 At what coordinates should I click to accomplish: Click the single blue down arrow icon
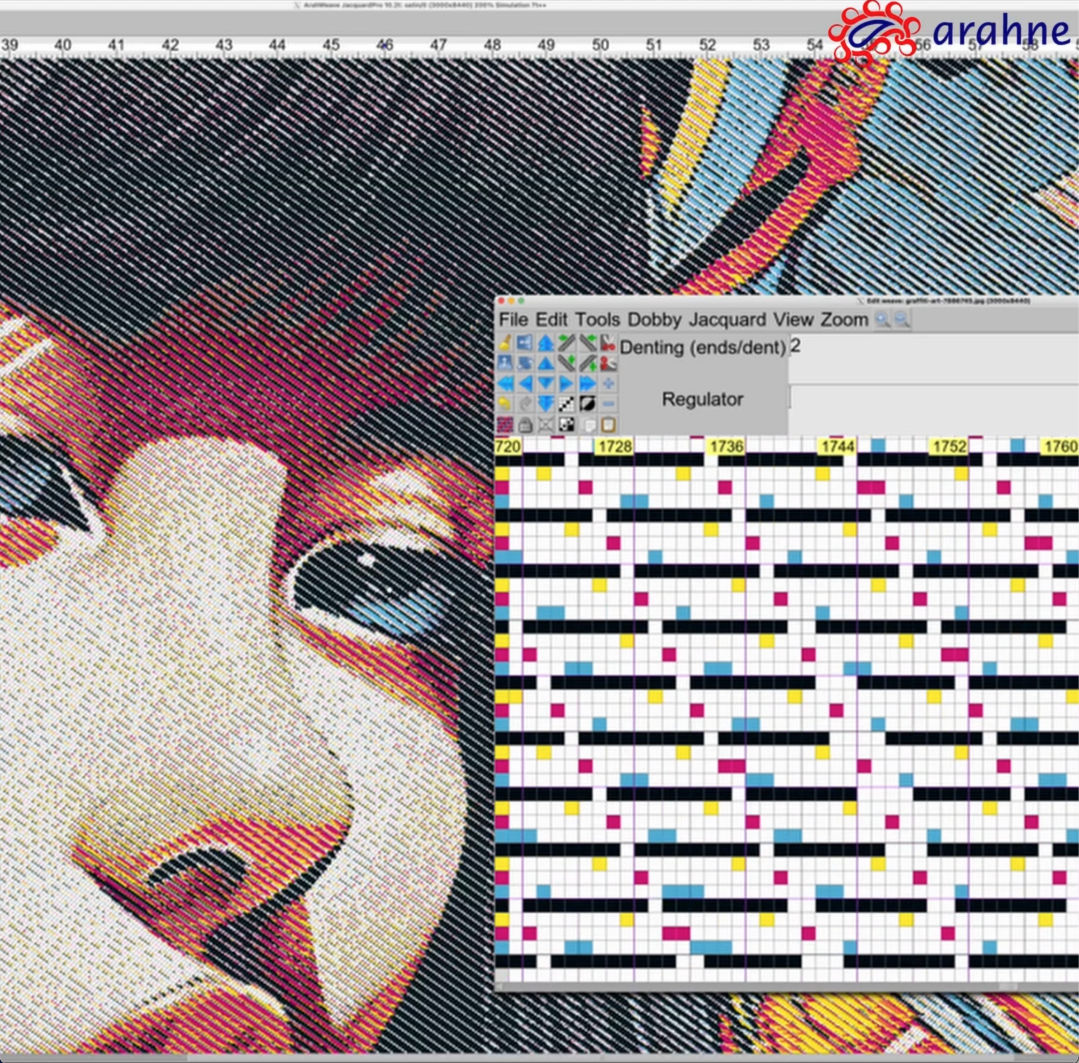click(546, 384)
